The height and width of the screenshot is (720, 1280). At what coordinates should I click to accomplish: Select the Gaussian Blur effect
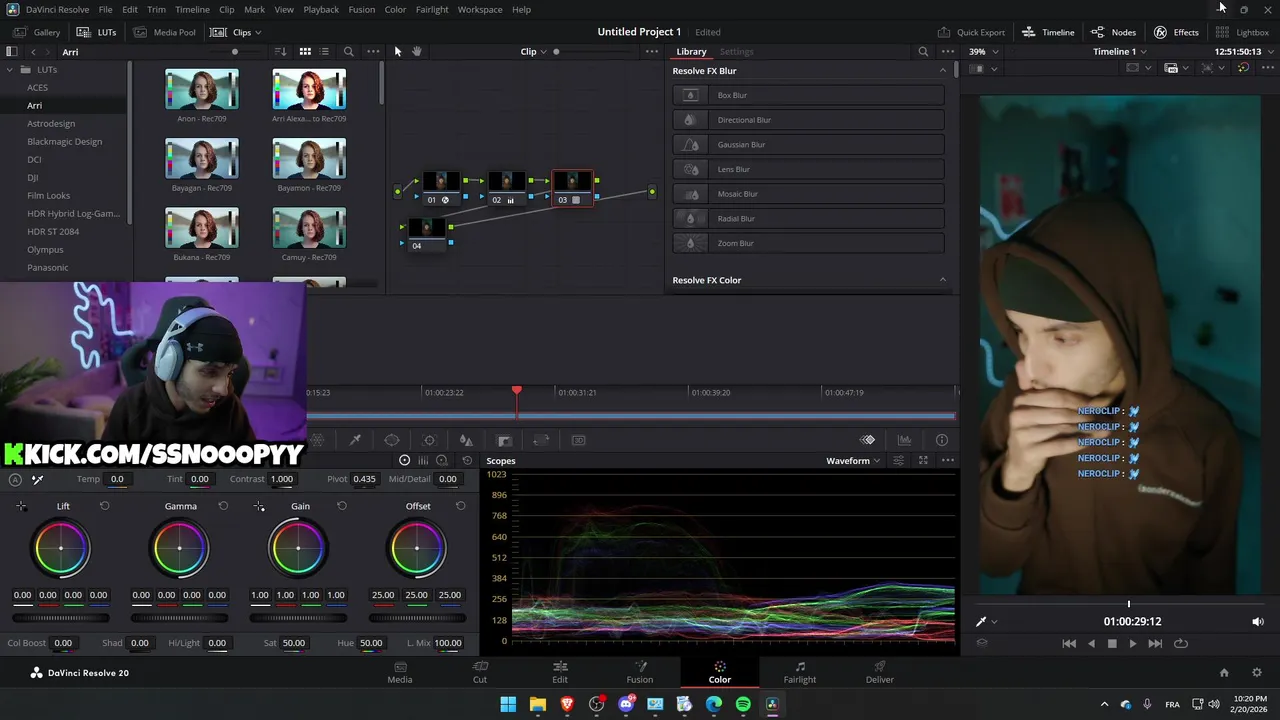(x=809, y=144)
